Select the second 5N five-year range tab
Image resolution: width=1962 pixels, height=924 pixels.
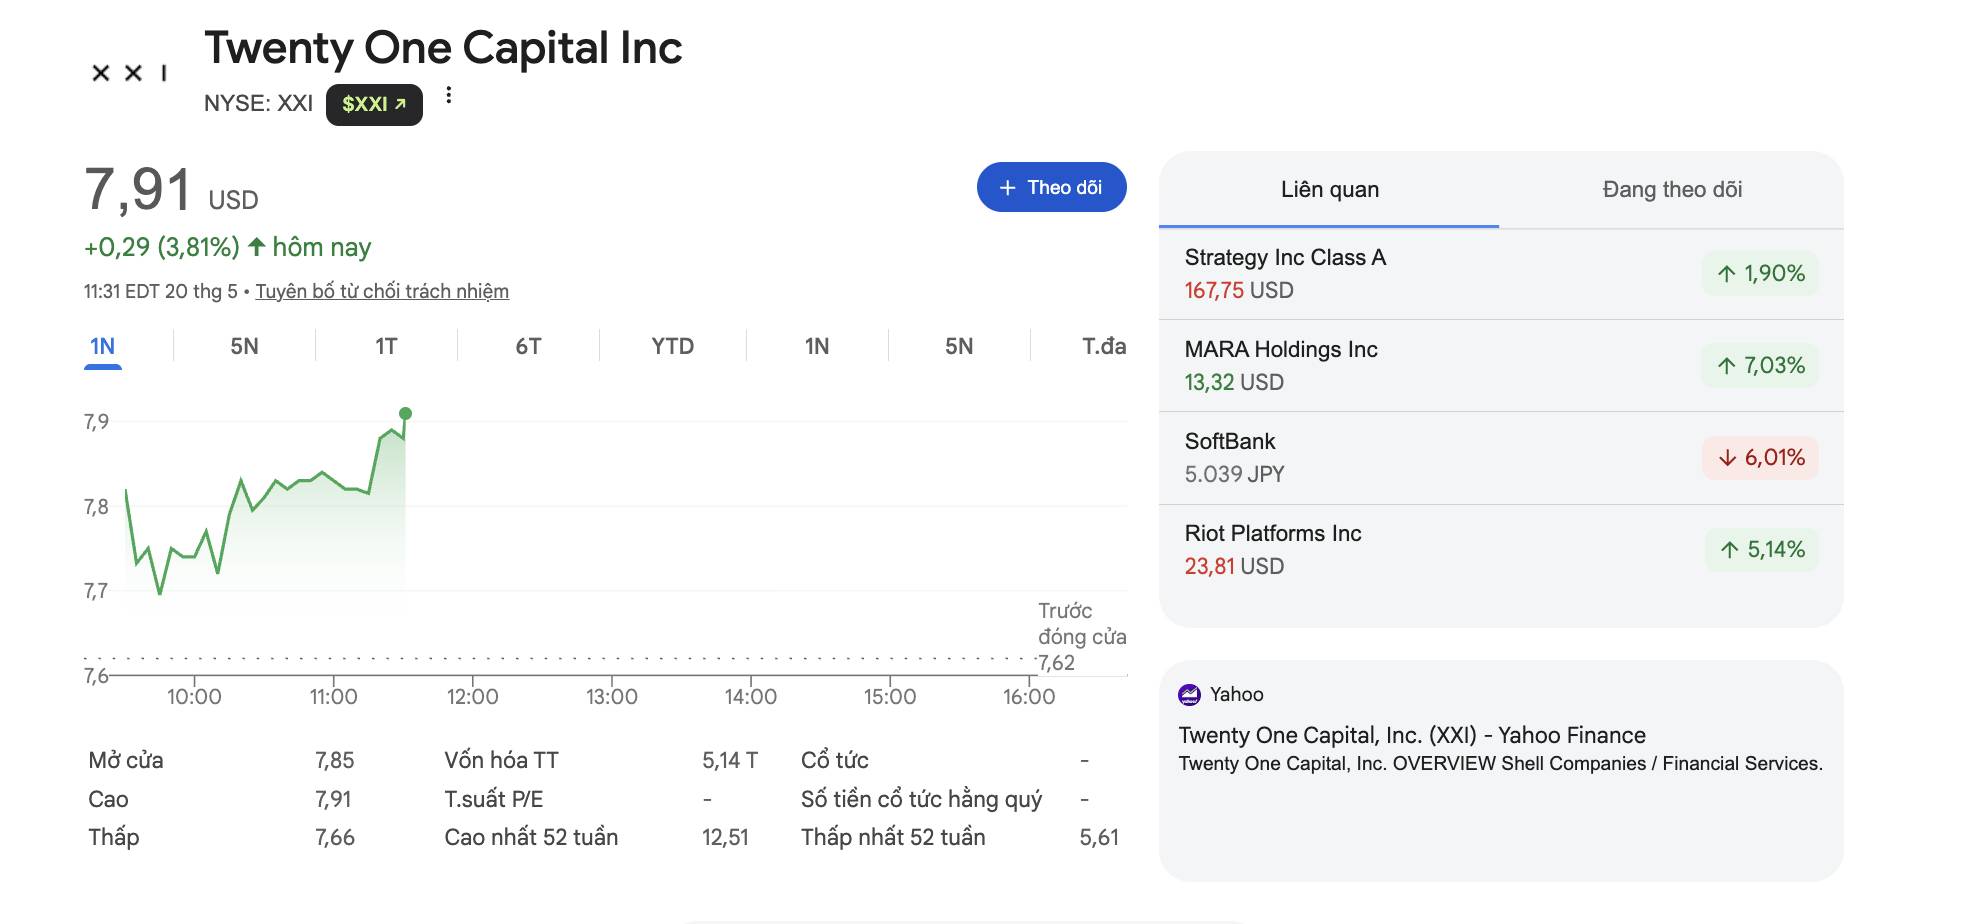pyautogui.click(x=959, y=347)
